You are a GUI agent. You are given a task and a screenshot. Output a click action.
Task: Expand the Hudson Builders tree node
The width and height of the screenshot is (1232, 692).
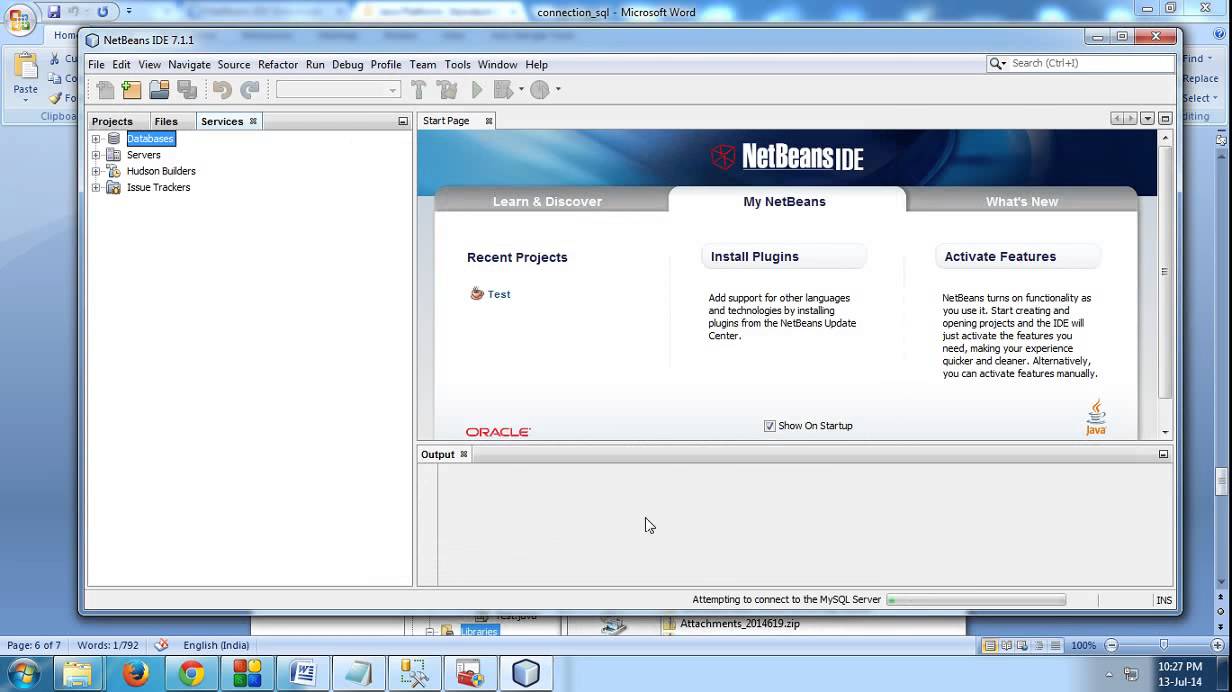coord(96,171)
